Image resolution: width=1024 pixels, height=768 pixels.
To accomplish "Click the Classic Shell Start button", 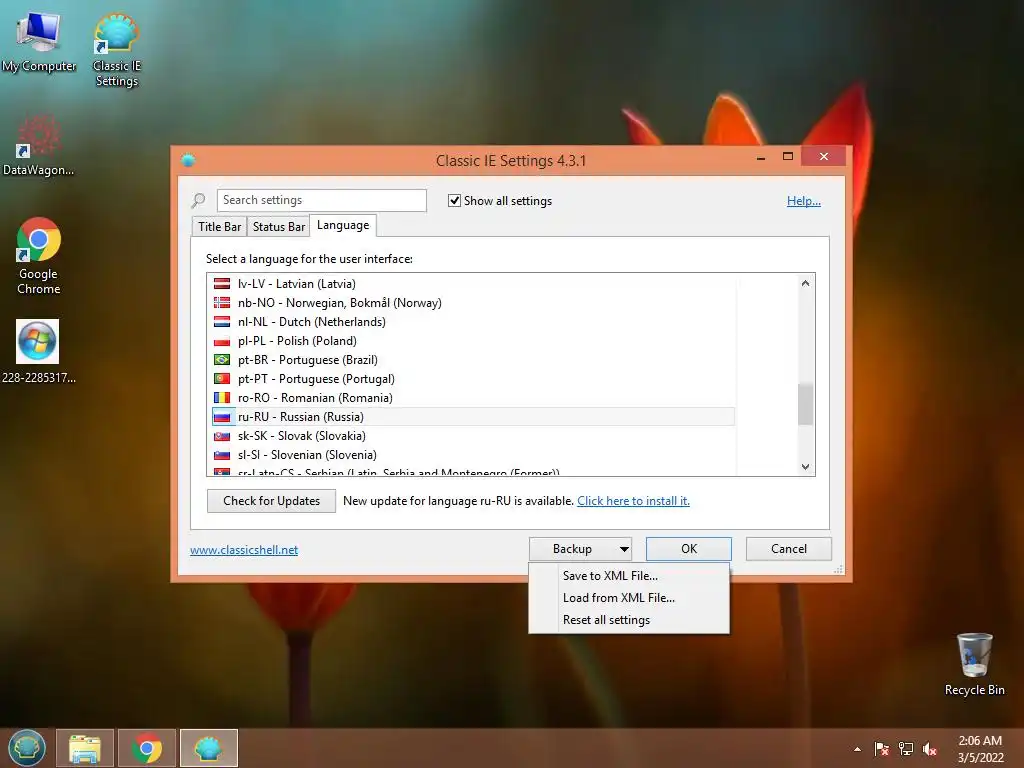I will (x=26, y=748).
